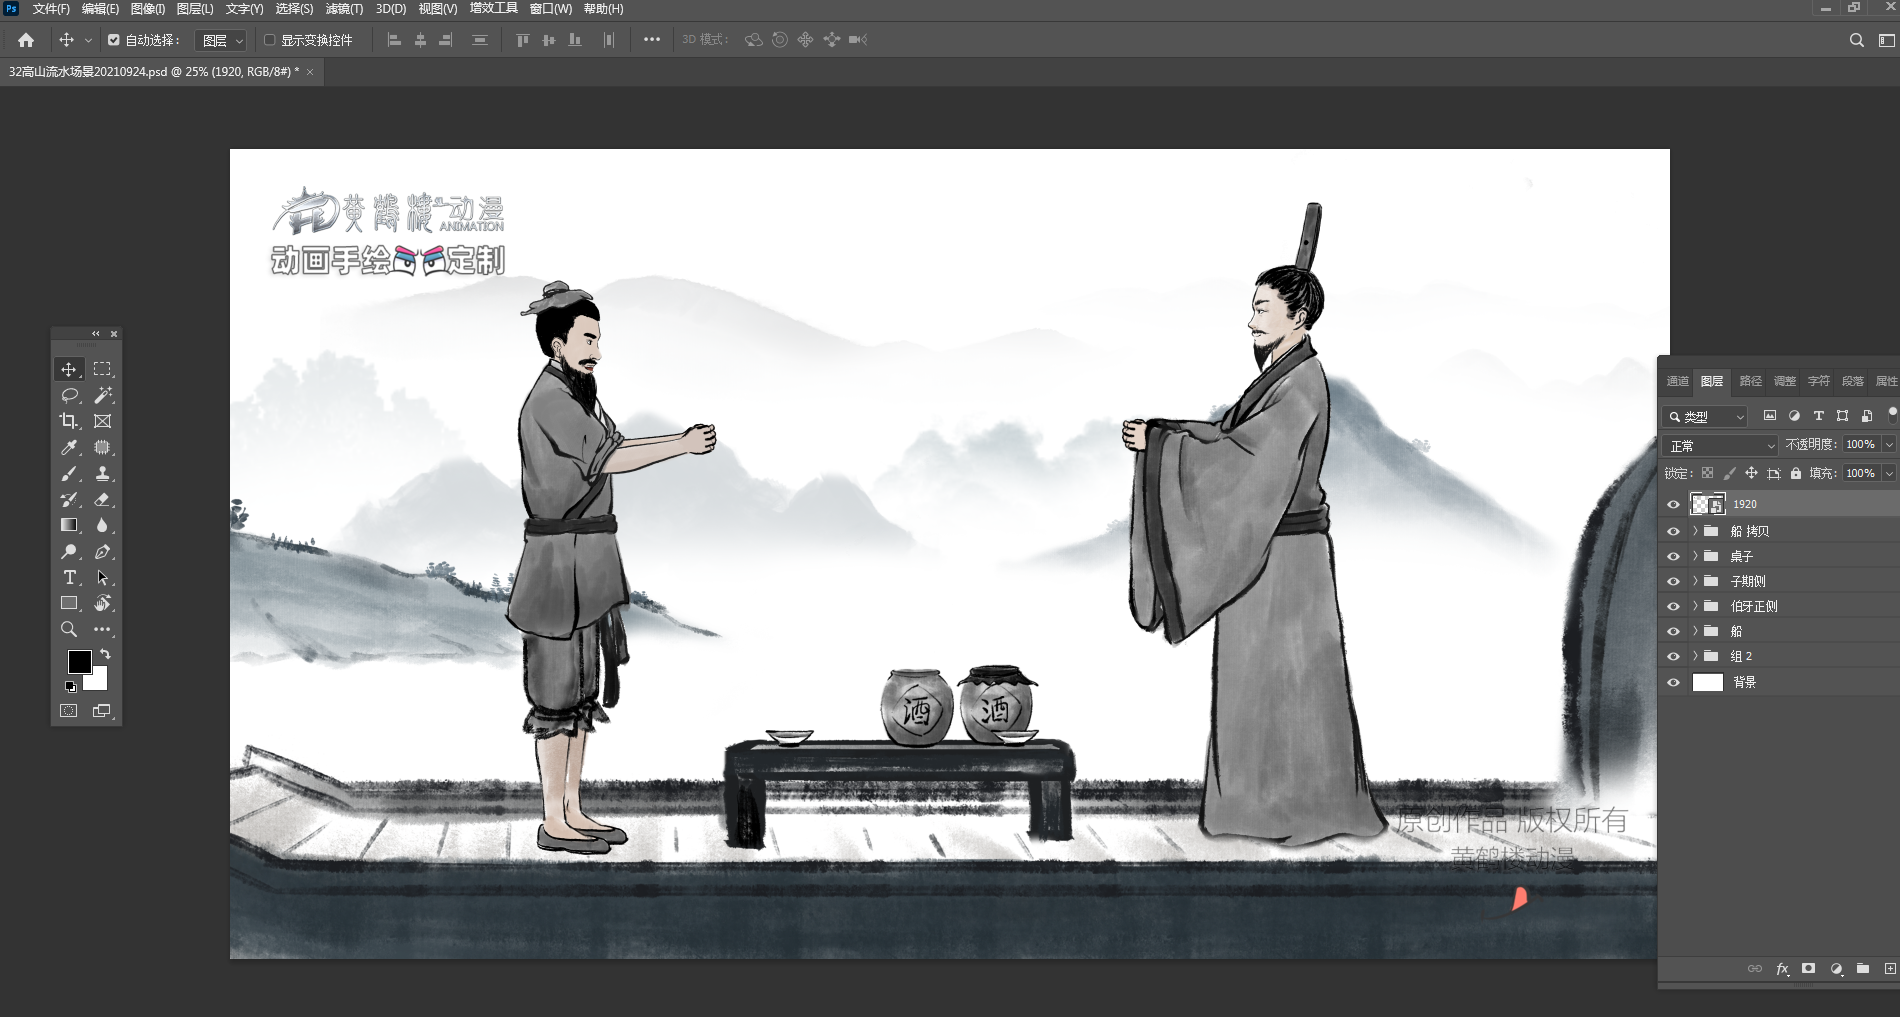This screenshot has height=1017, width=1900.
Task: Select the Magic Wand tool
Action: (x=102, y=396)
